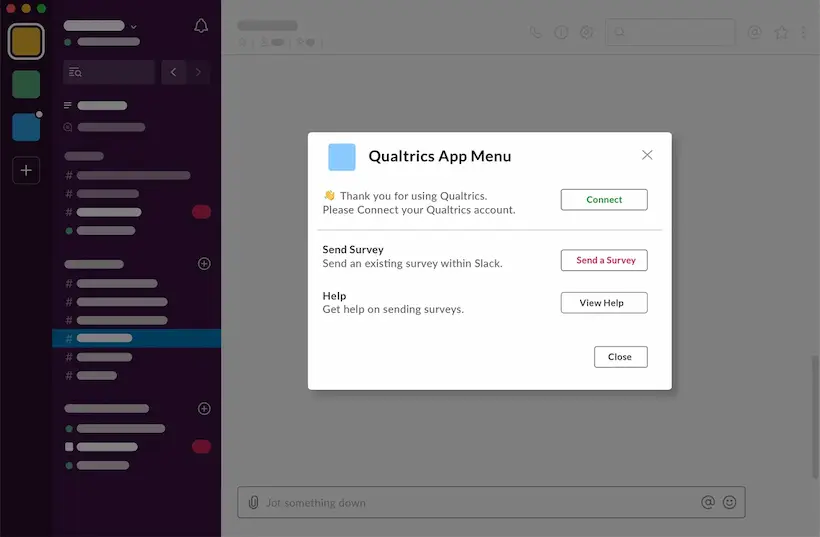Show channel details info icon
The image size is (820, 537).
point(561,32)
